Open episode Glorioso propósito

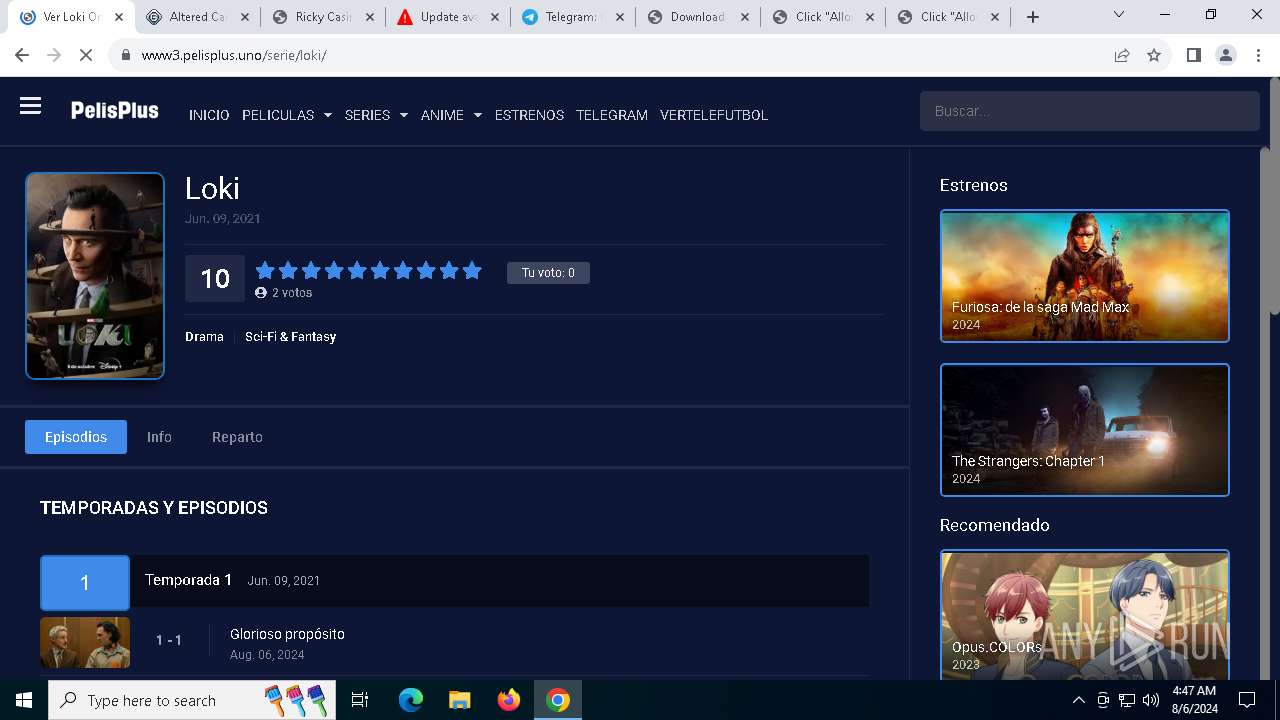[x=287, y=634]
